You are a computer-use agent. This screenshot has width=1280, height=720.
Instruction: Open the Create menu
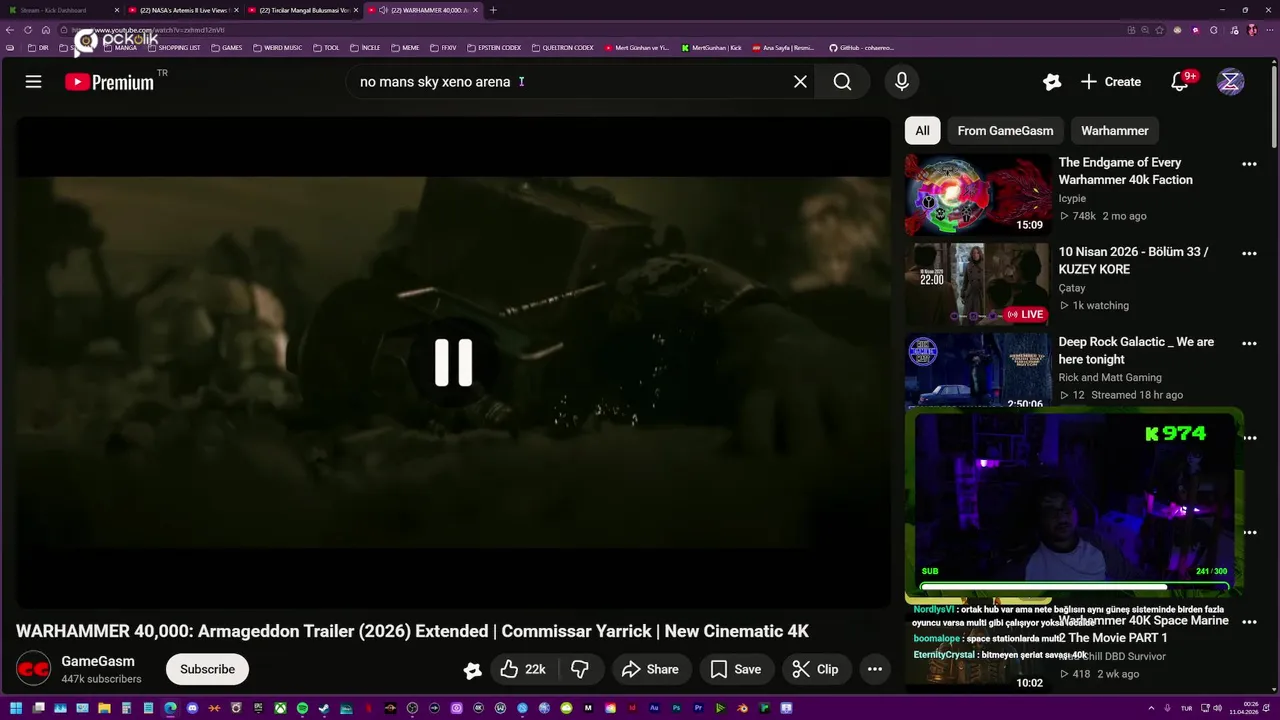tap(1111, 82)
